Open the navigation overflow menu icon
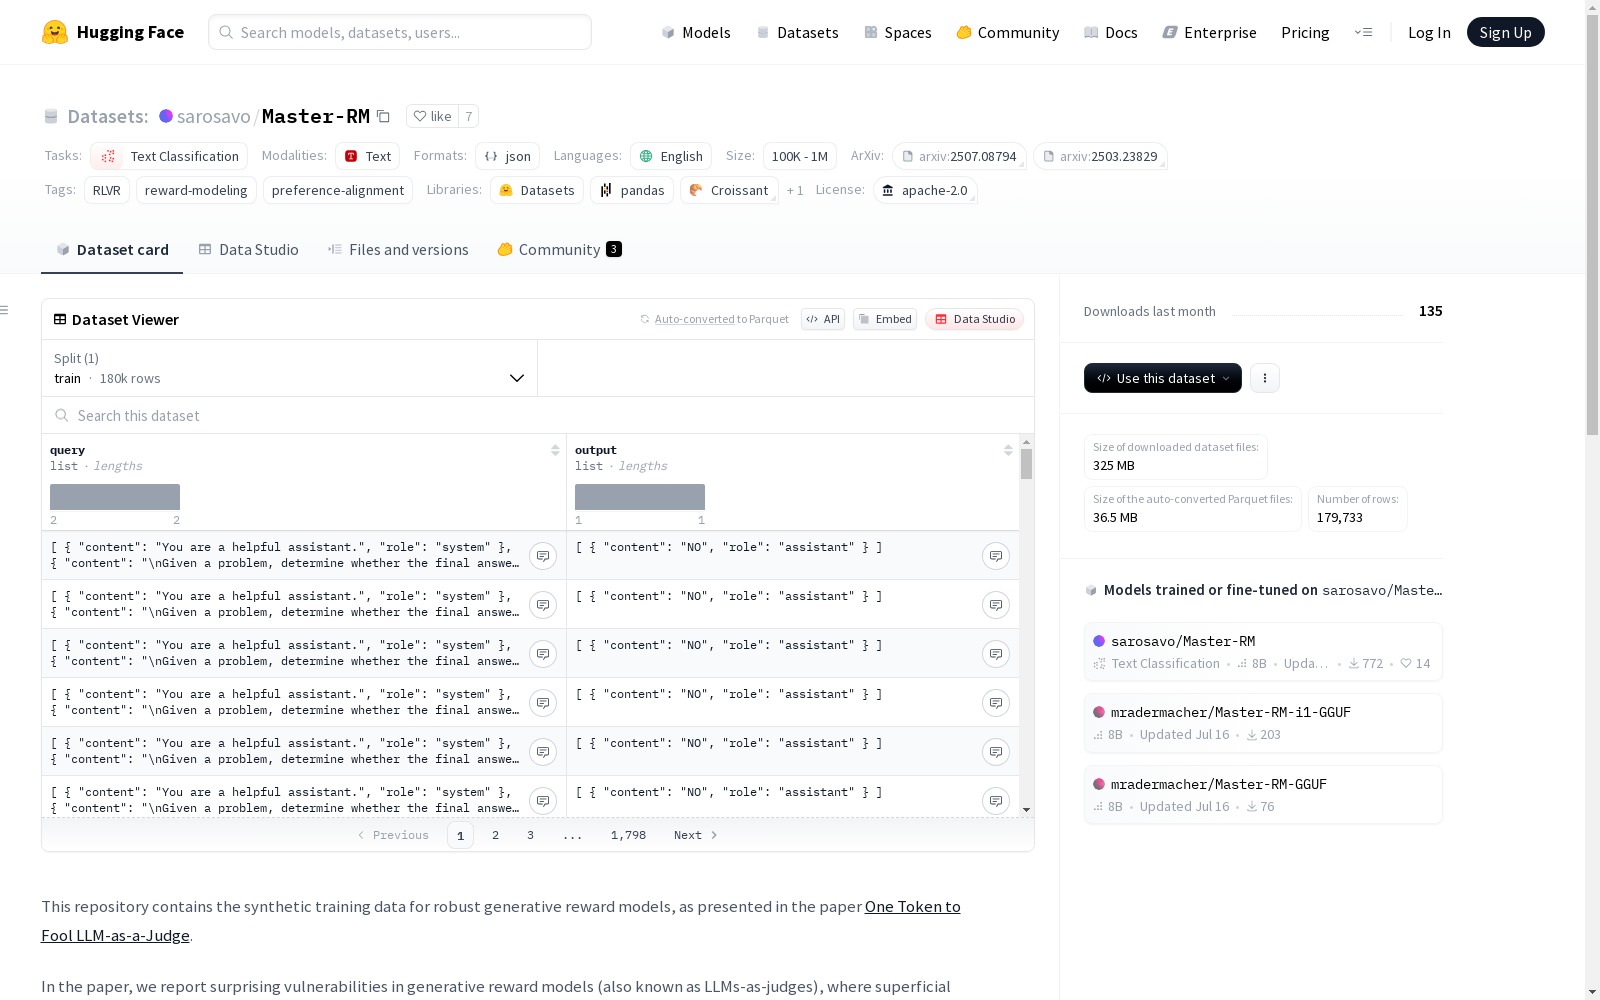The width and height of the screenshot is (1600, 1000). (1363, 32)
